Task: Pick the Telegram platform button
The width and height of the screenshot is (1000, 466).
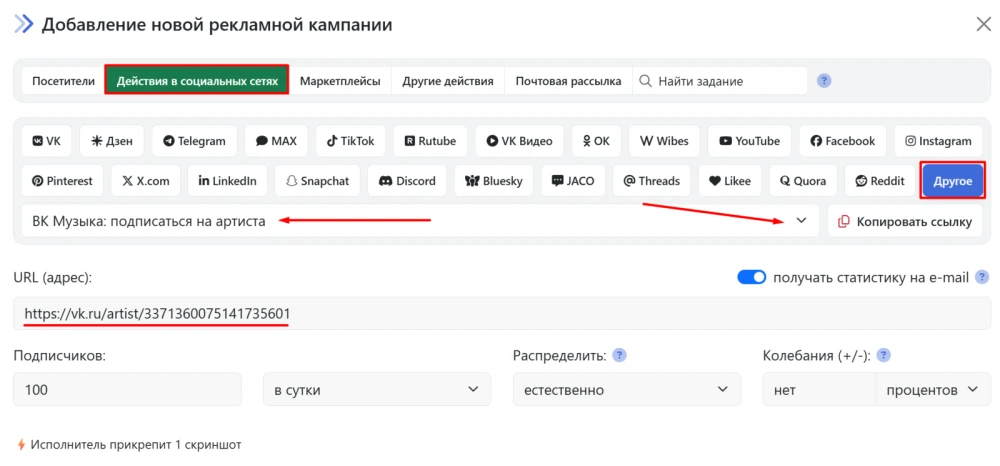Action: pyautogui.click(x=195, y=141)
